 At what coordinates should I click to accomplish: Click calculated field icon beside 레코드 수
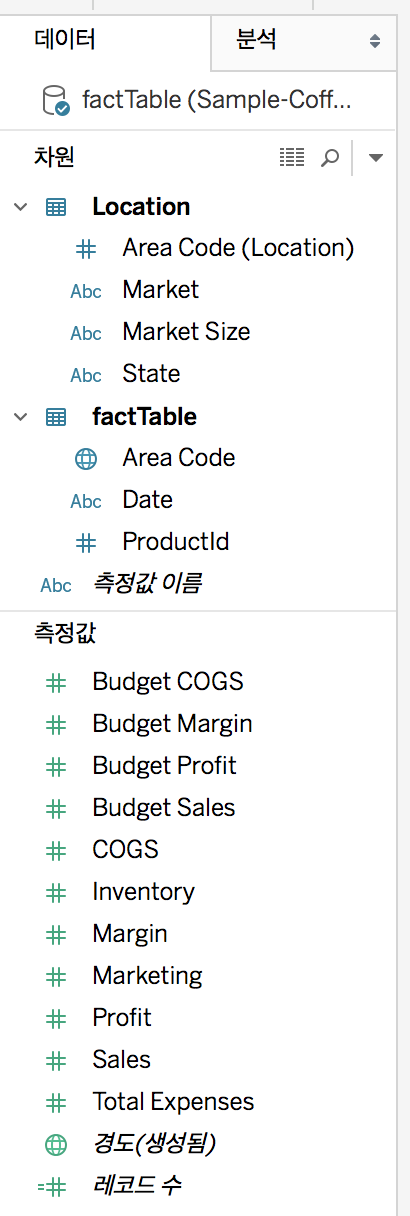(x=52, y=1186)
